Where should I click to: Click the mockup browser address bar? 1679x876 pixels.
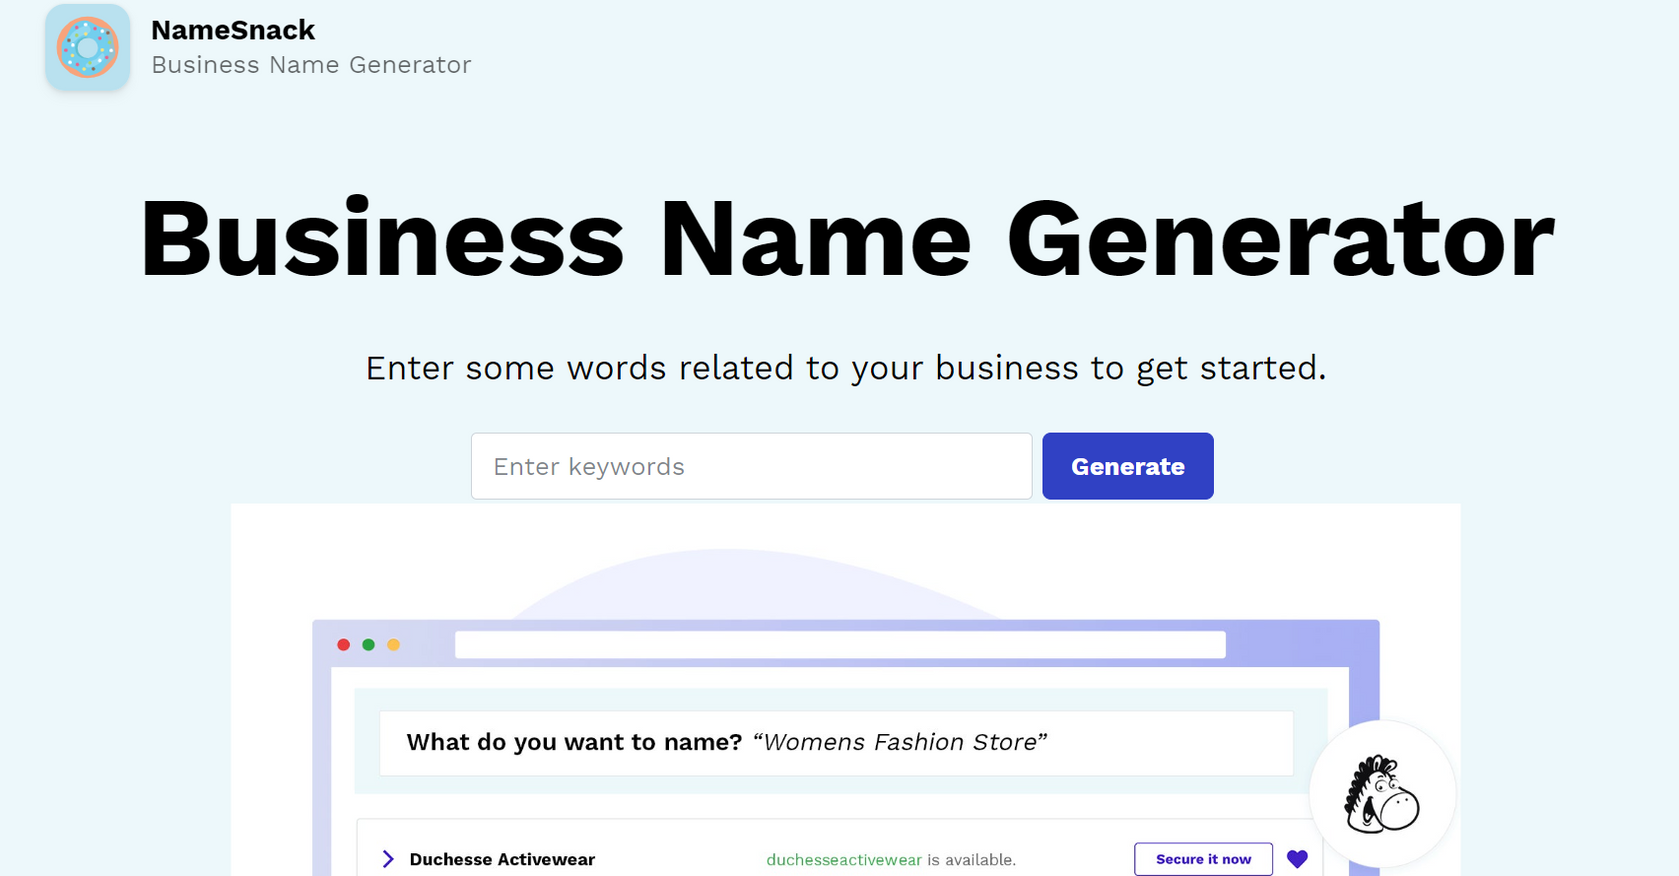[x=840, y=645]
